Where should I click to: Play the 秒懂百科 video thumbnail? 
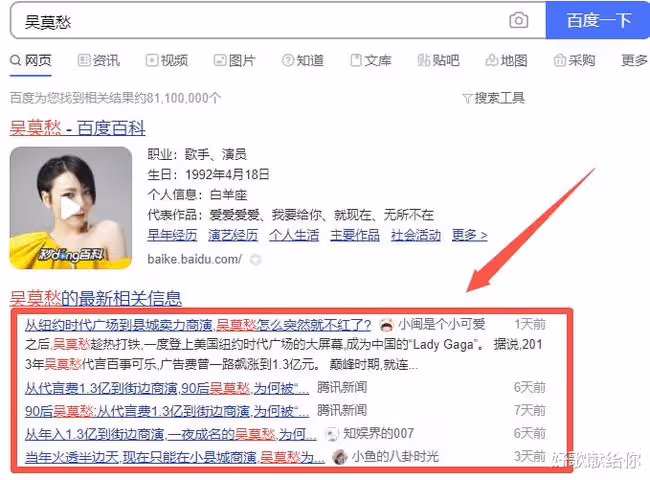click(x=71, y=208)
